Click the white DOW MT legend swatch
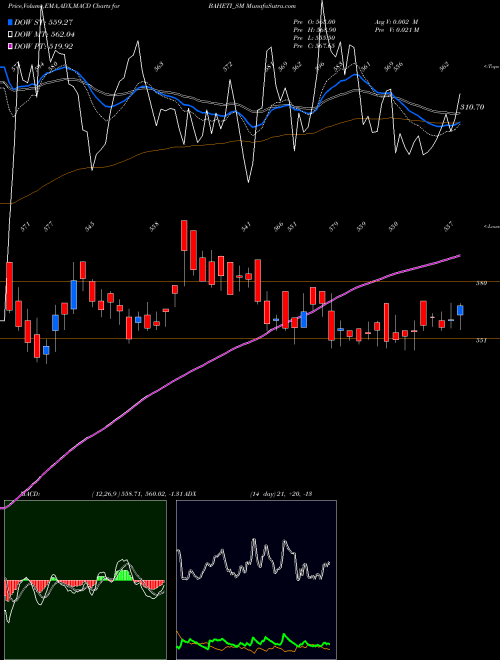 (x=10, y=34)
